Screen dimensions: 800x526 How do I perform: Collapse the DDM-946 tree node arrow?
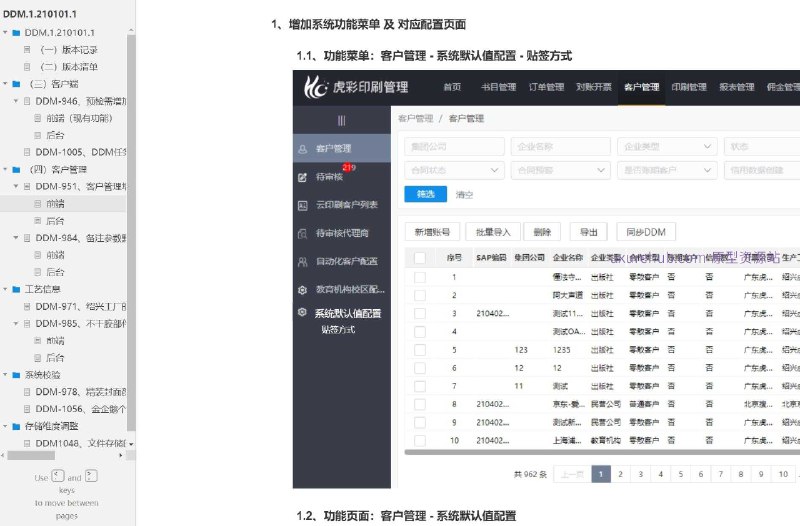tap(16, 101)
